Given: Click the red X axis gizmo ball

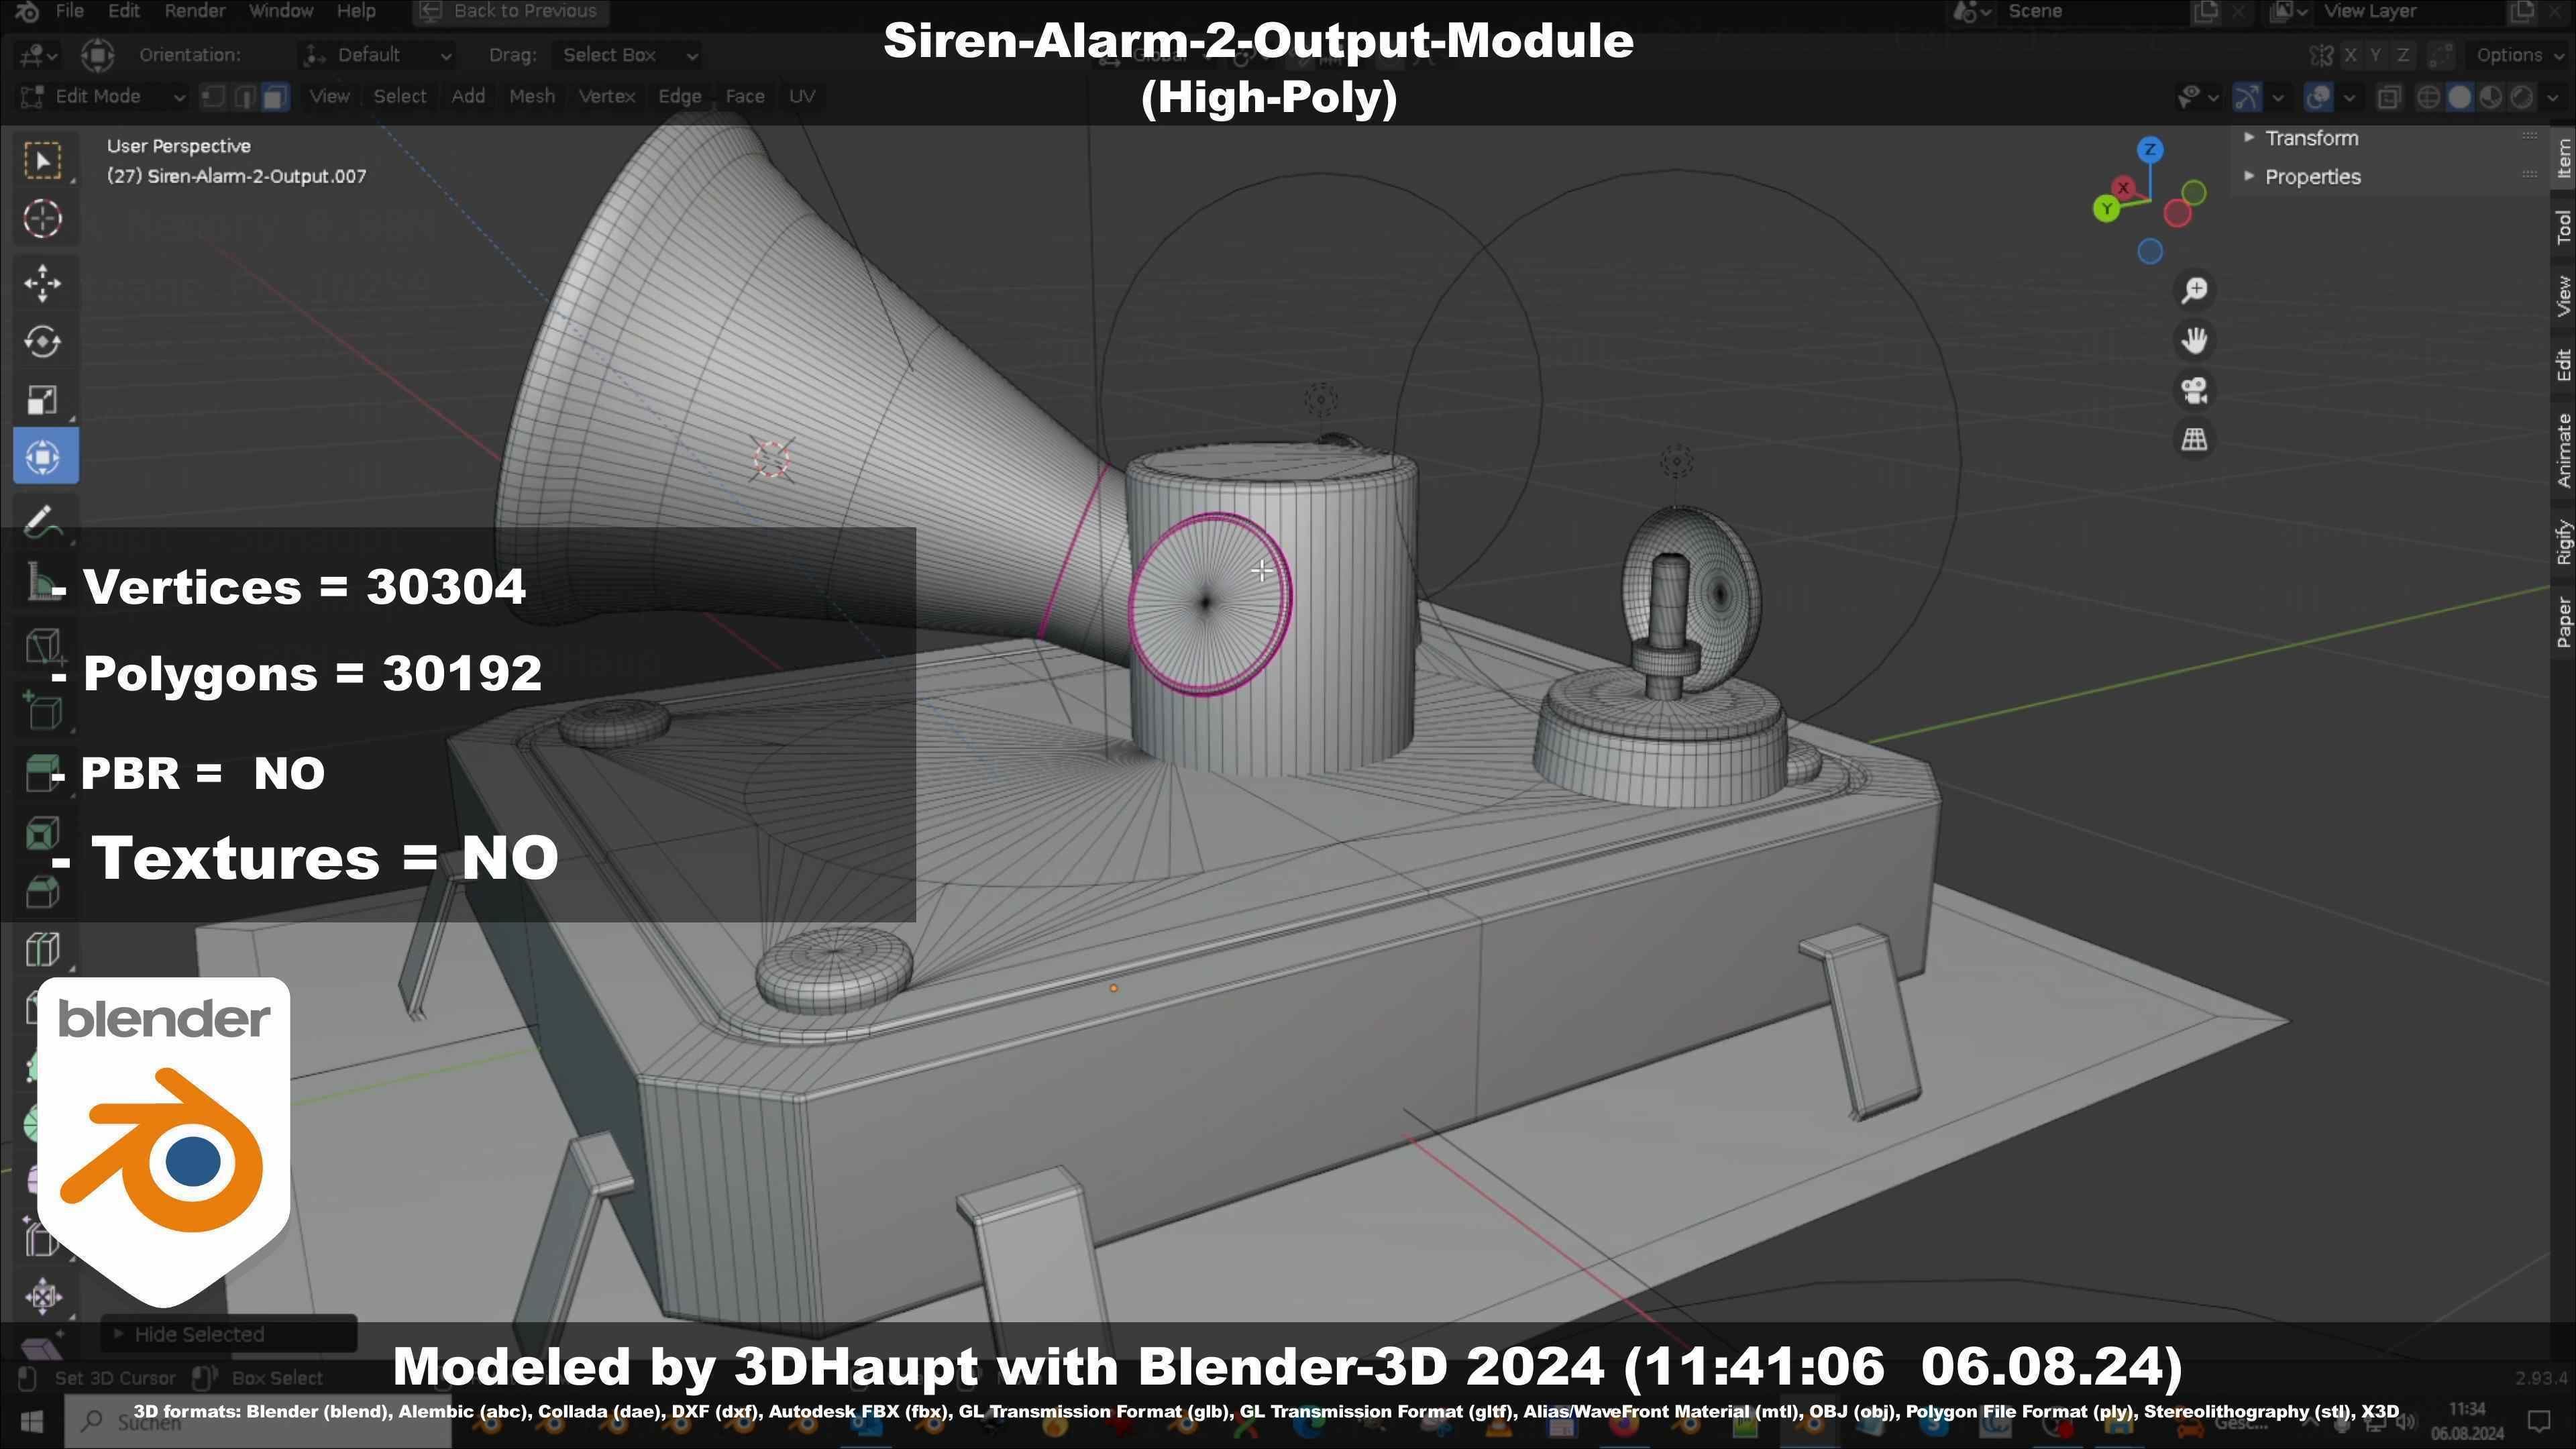Looking at the screenshot, I should click(2123, 187).
